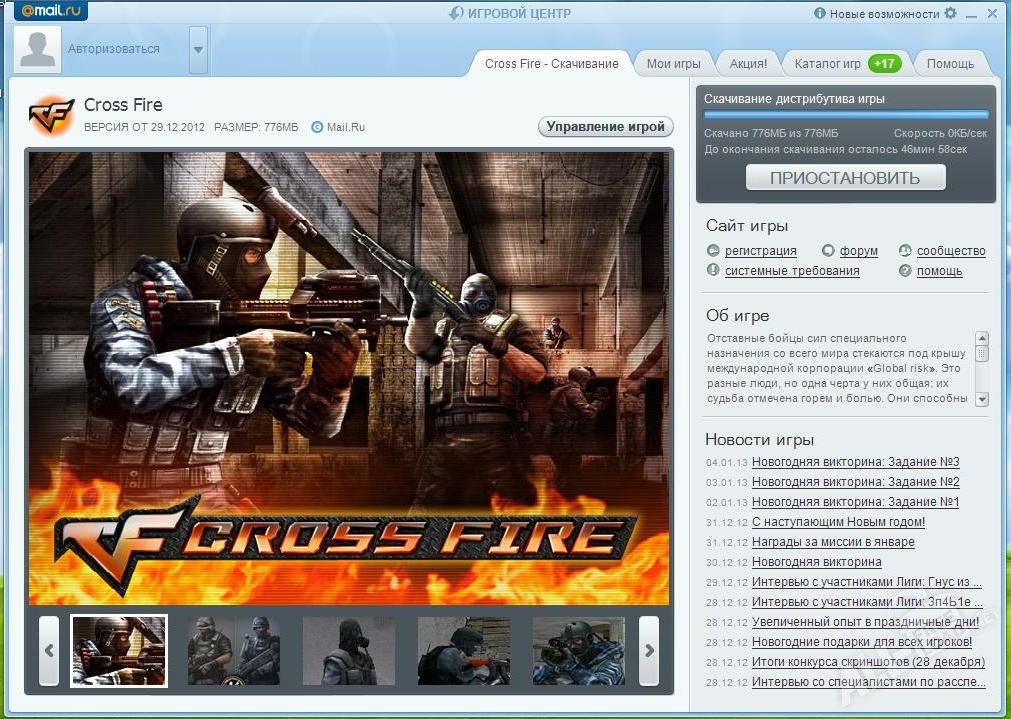Expand the account dropdown arrow beside Авторизоваться

(x=198, y=49)
